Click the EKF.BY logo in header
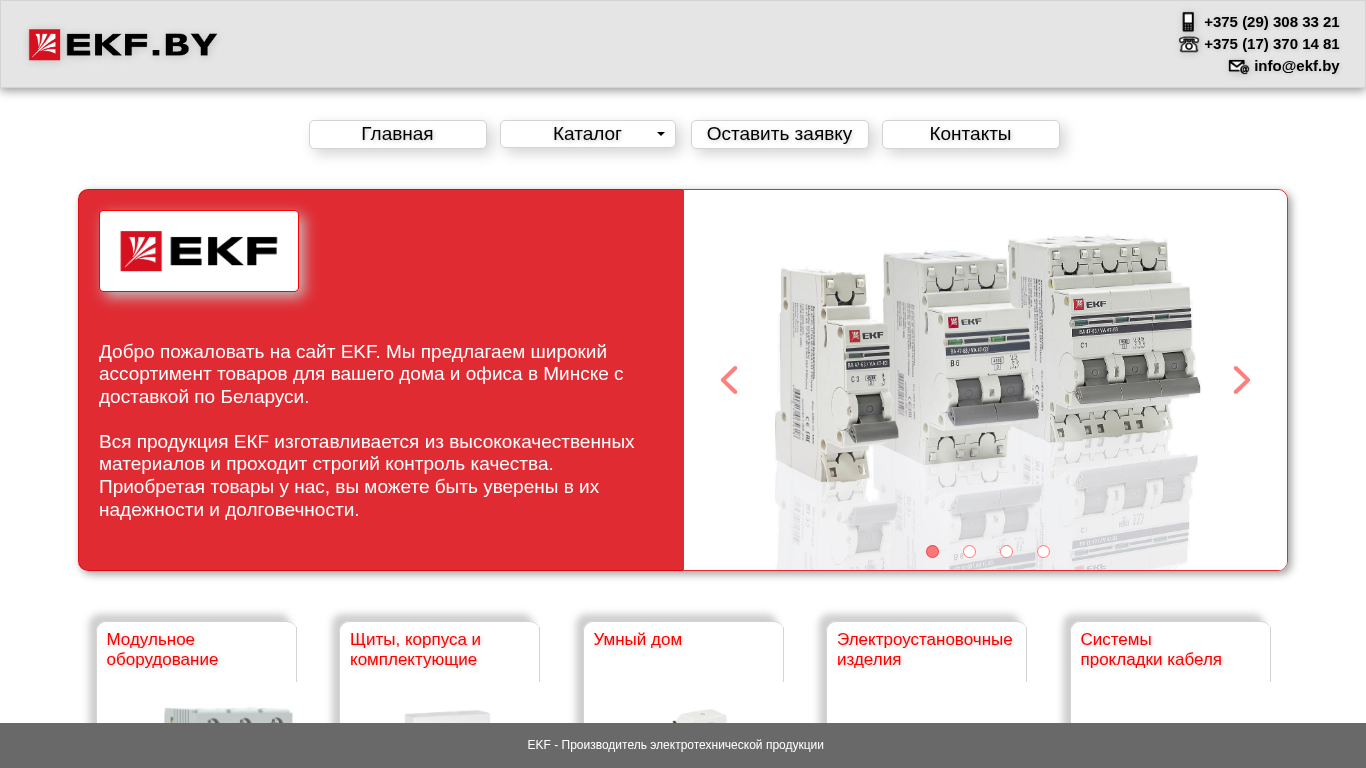This screenshot has width=1366, height=768. click(123, 45)
